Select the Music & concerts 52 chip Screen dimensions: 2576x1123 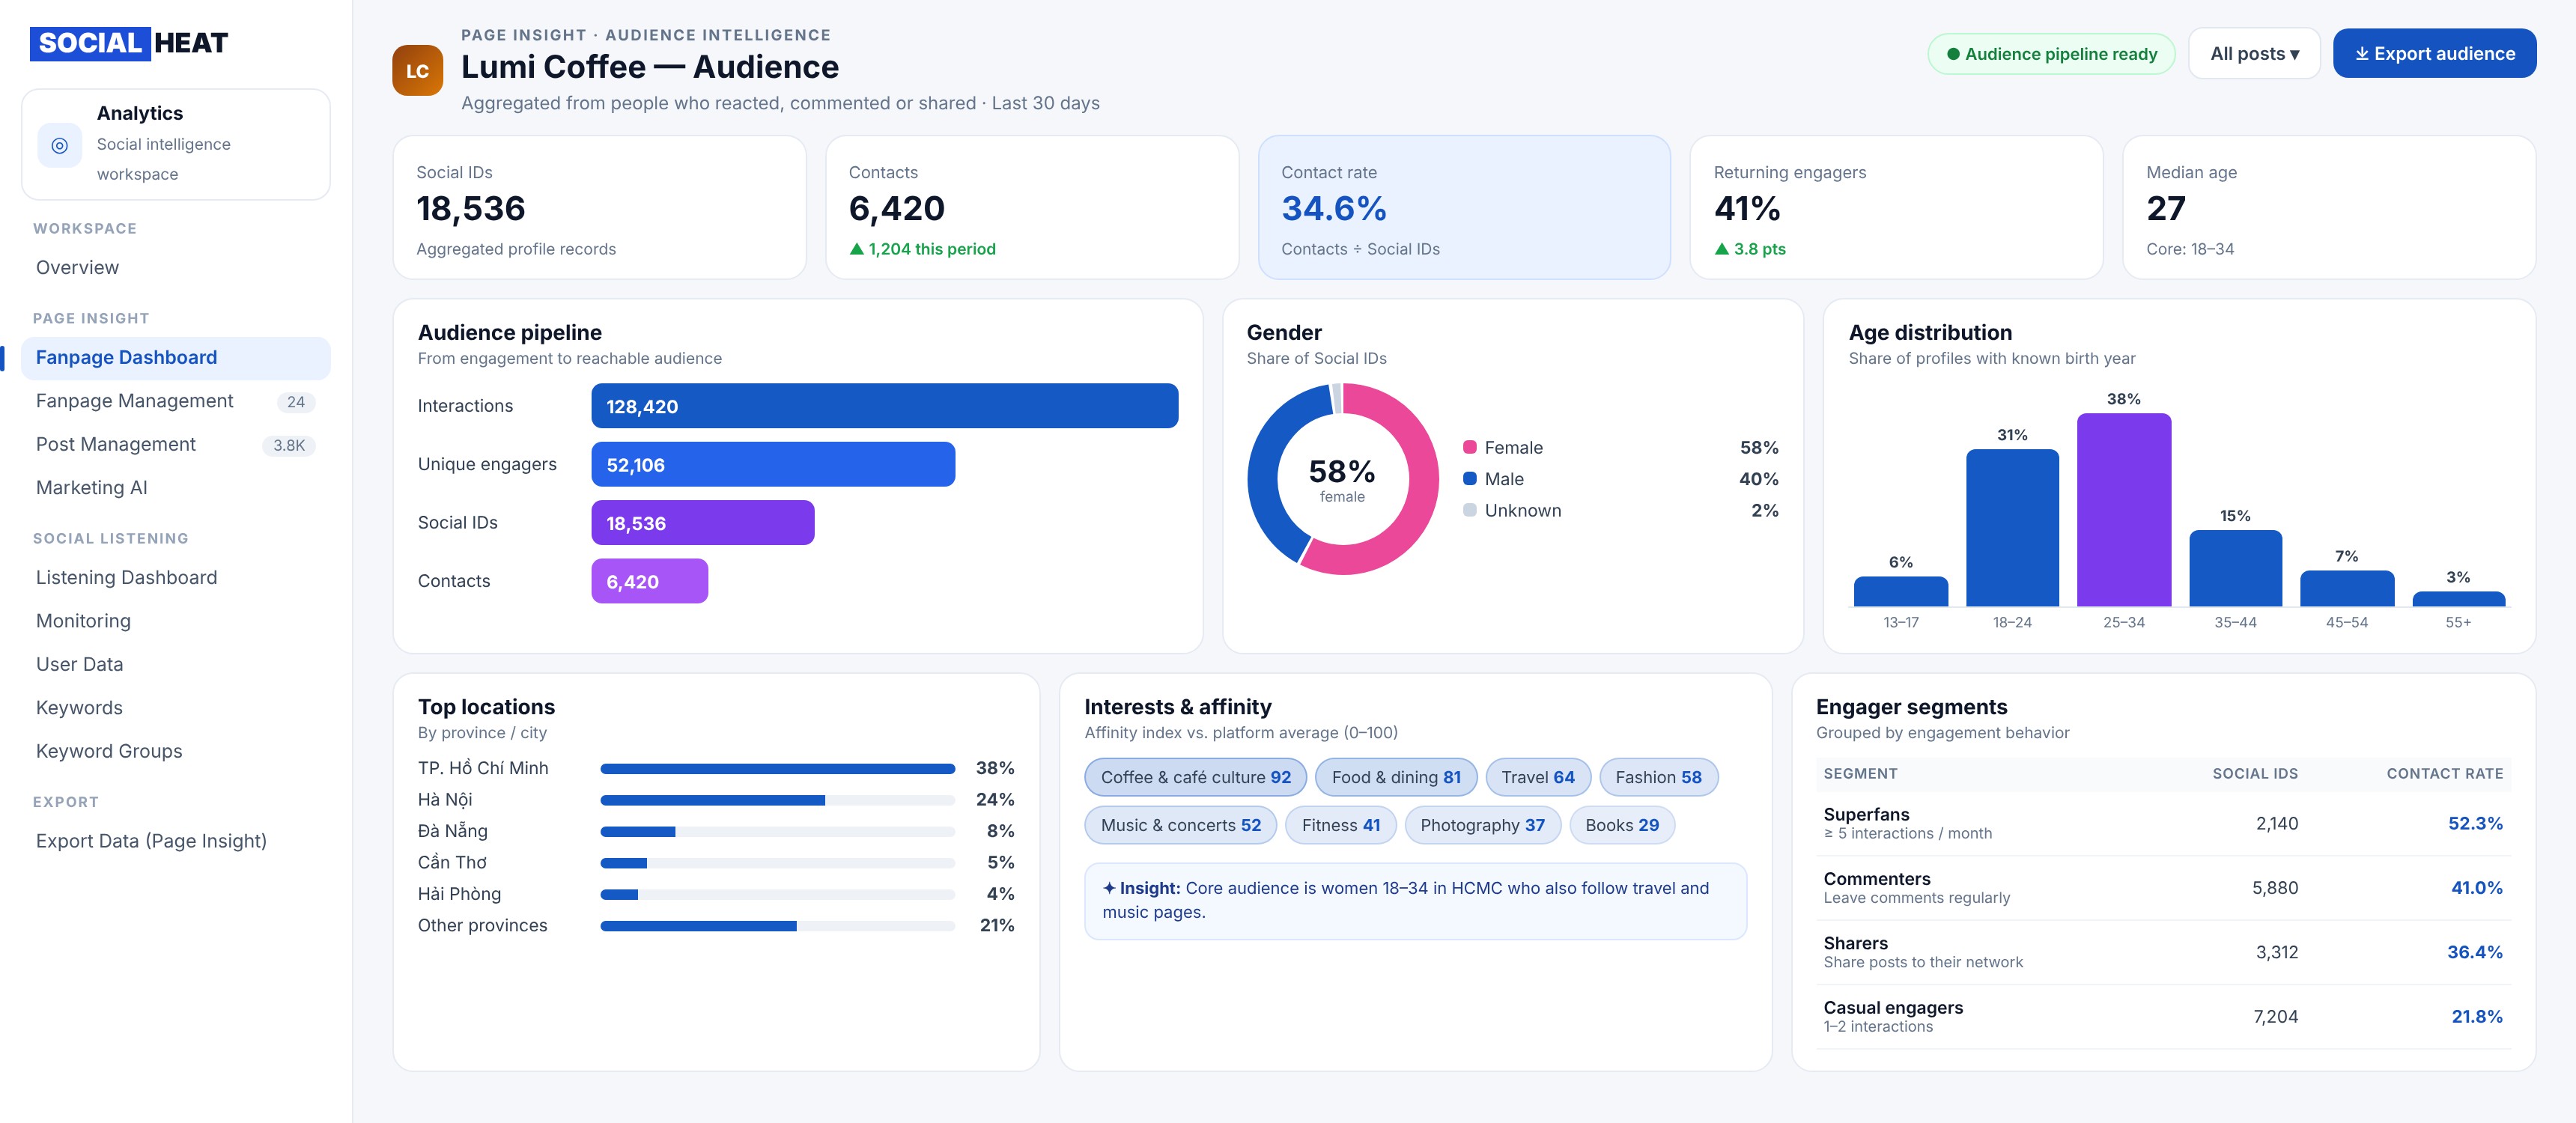click(x=1180, y=825)
